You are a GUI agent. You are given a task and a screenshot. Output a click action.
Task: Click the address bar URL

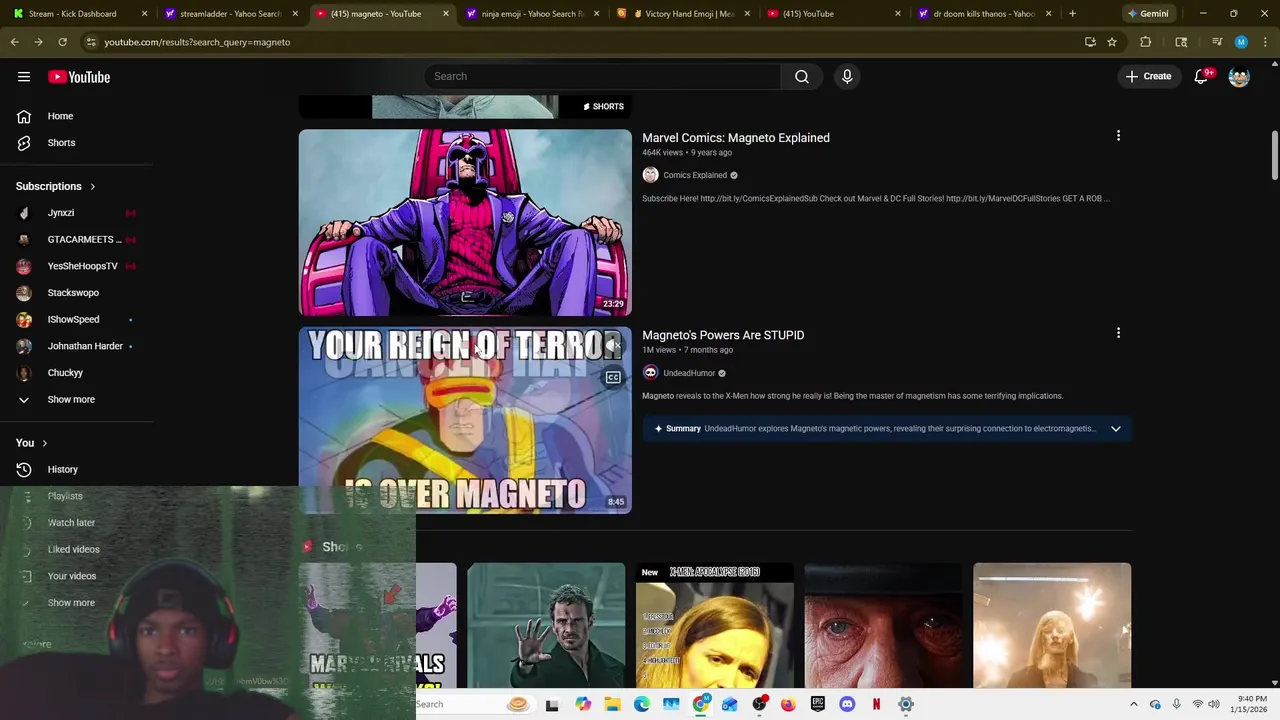(x=197, y=42)
